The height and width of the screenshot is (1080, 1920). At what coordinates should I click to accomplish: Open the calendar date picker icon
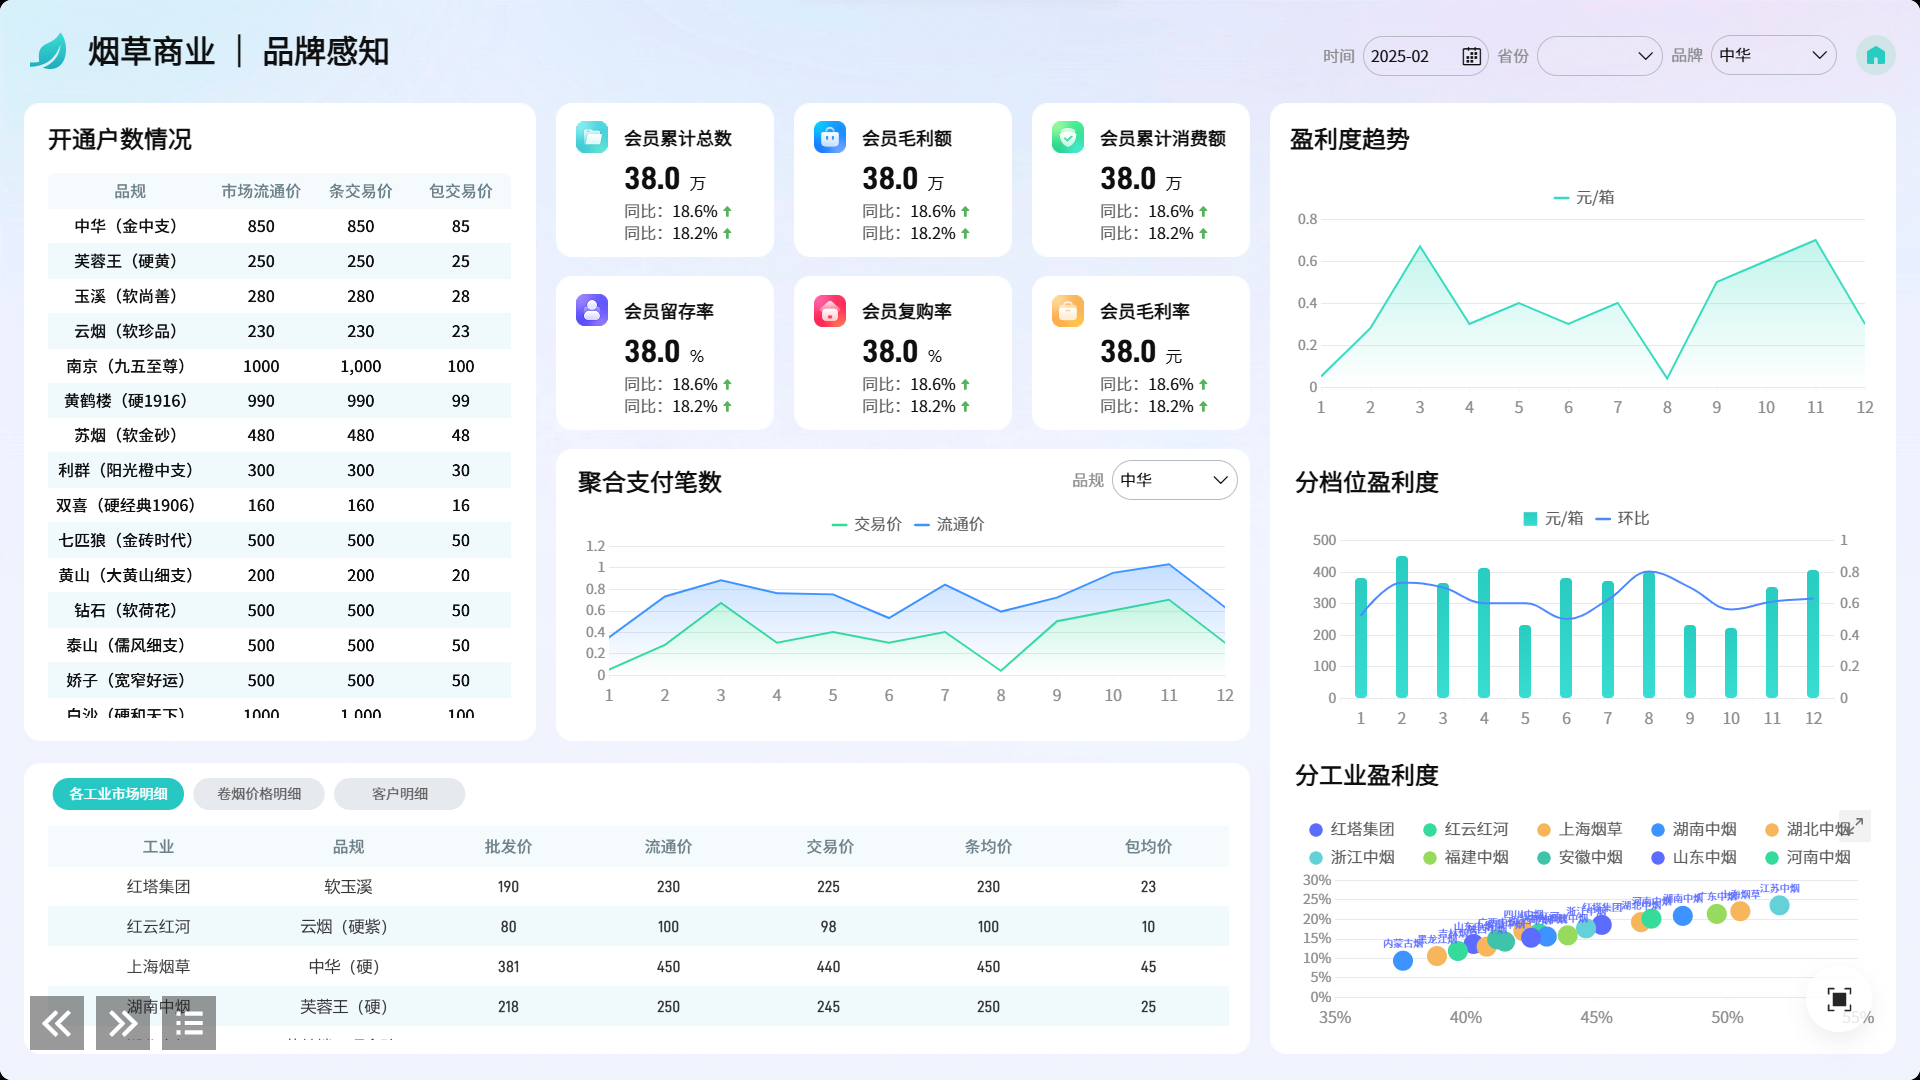point(1471,57)
